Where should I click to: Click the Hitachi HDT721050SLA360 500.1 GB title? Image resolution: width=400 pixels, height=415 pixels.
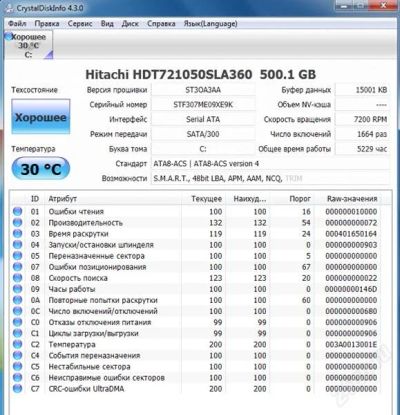coord(201,74)
